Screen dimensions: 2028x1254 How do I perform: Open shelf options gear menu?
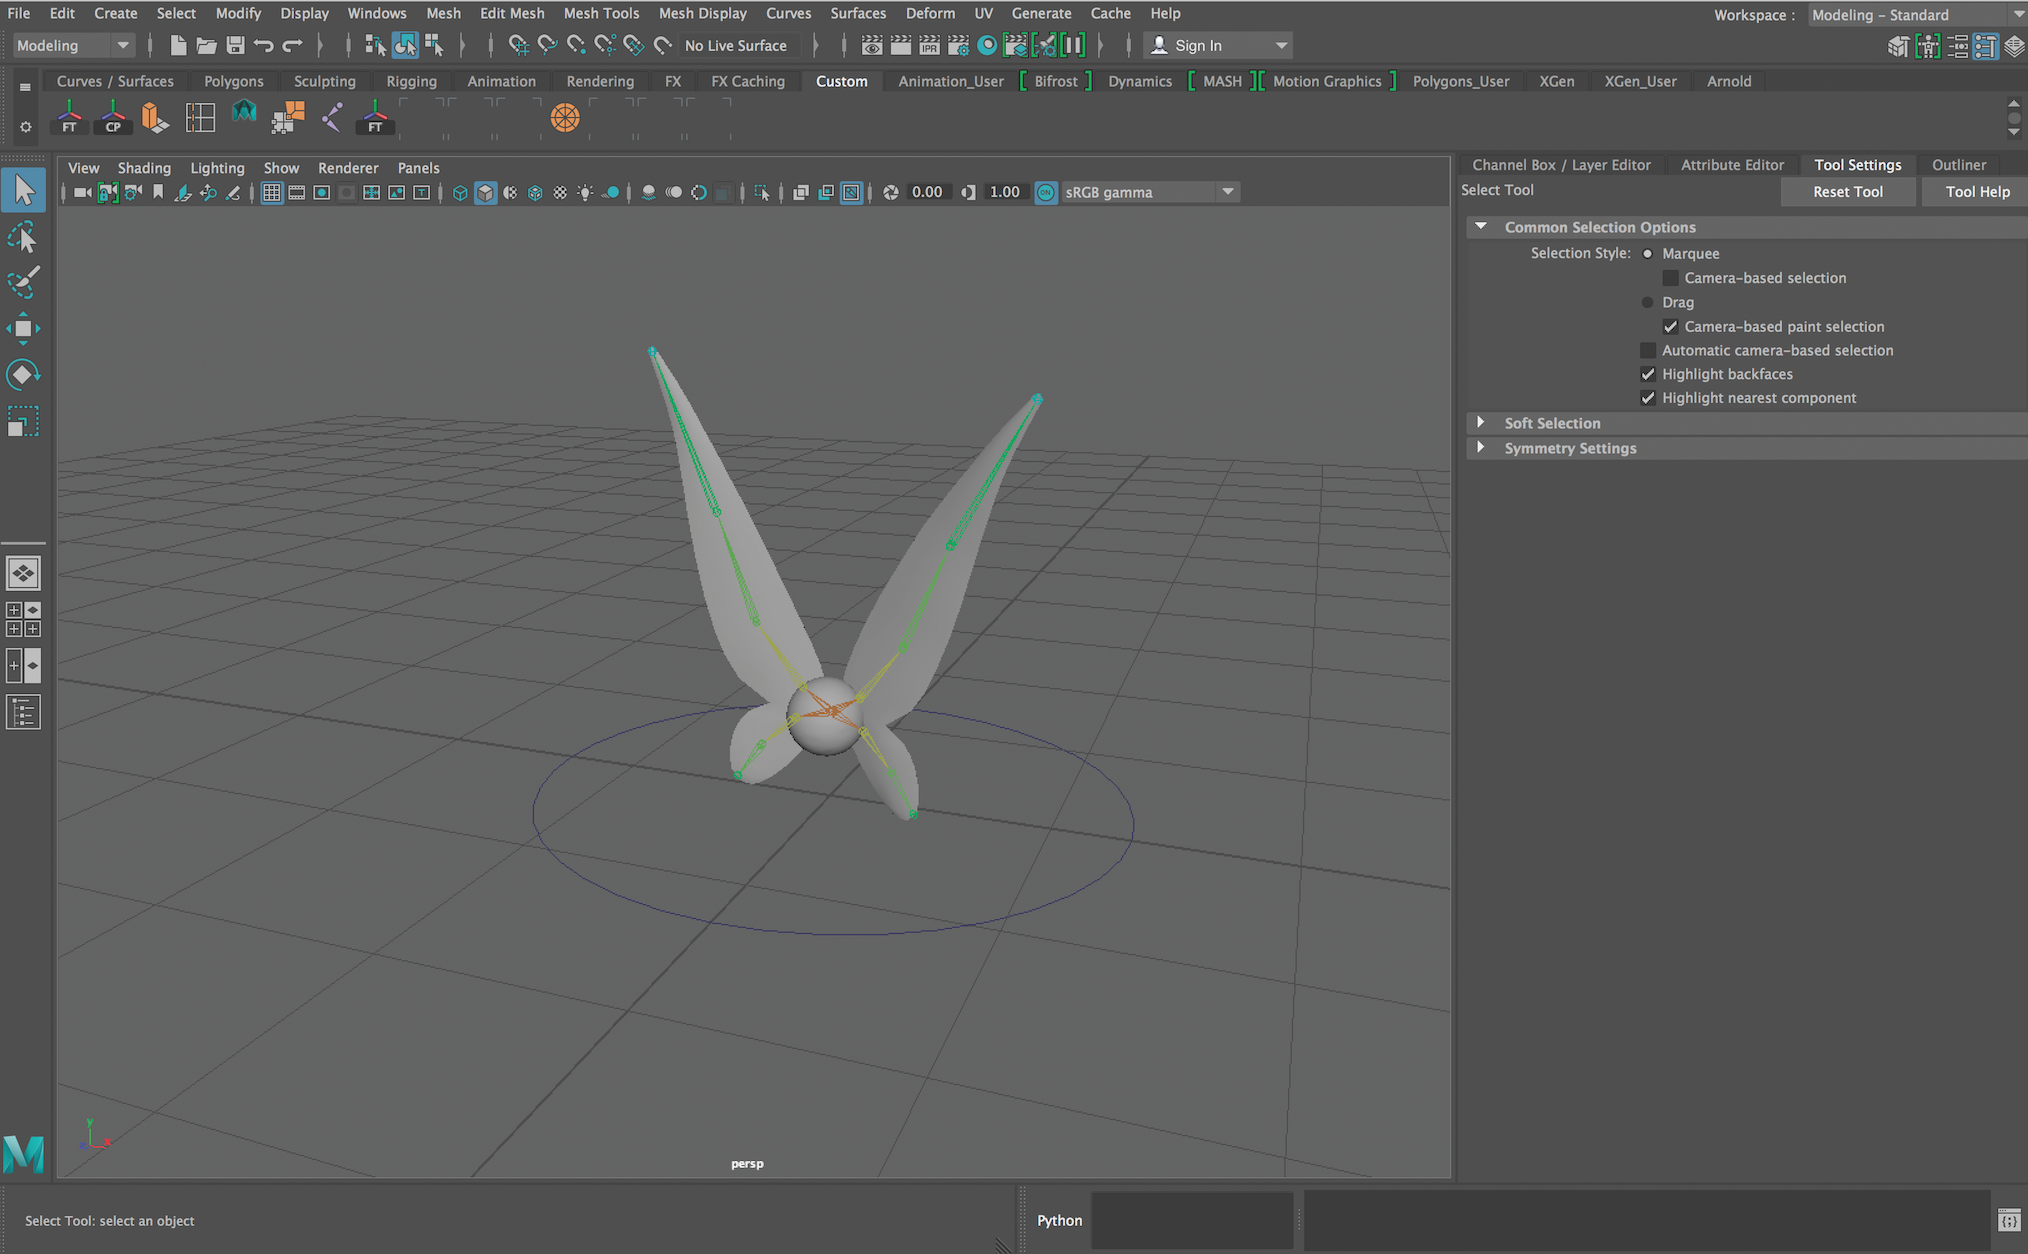coord(25,127)
